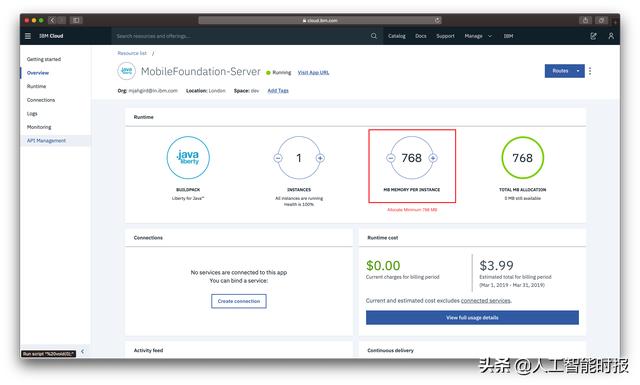Select Overview in sidebar
This screenshot has width=640, height=385.
[x=38, y=73]
